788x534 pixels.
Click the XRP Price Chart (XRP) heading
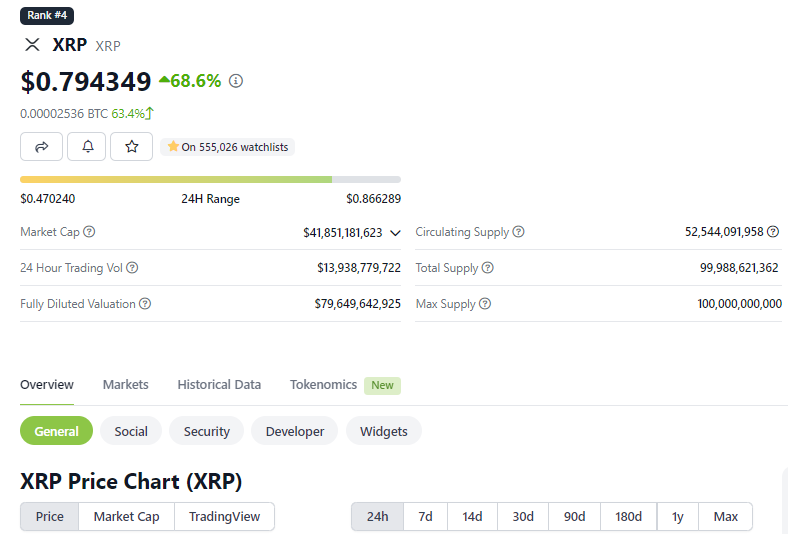click(x=131, y=481)
